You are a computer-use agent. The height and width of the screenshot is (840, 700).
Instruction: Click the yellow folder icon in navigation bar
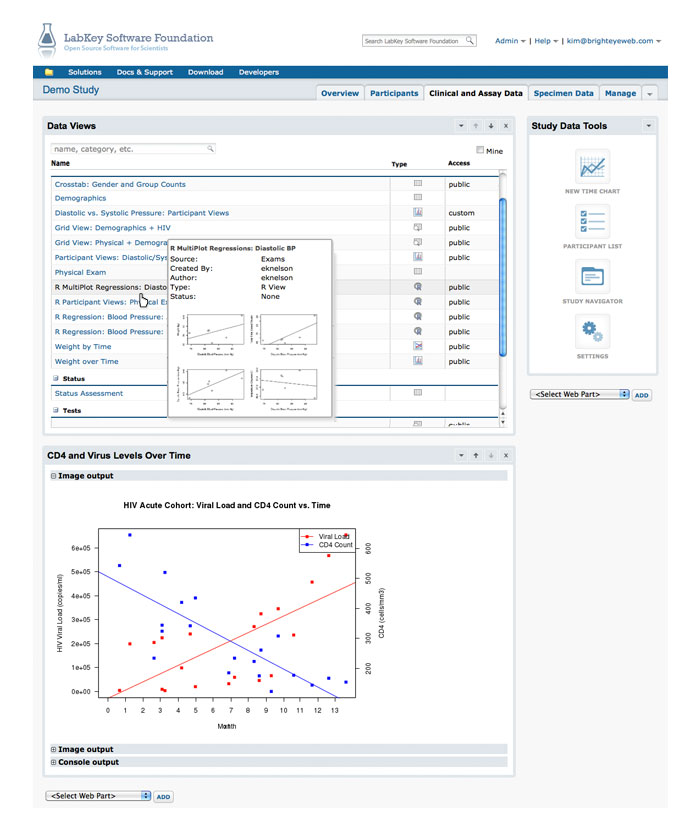[49, 72]
